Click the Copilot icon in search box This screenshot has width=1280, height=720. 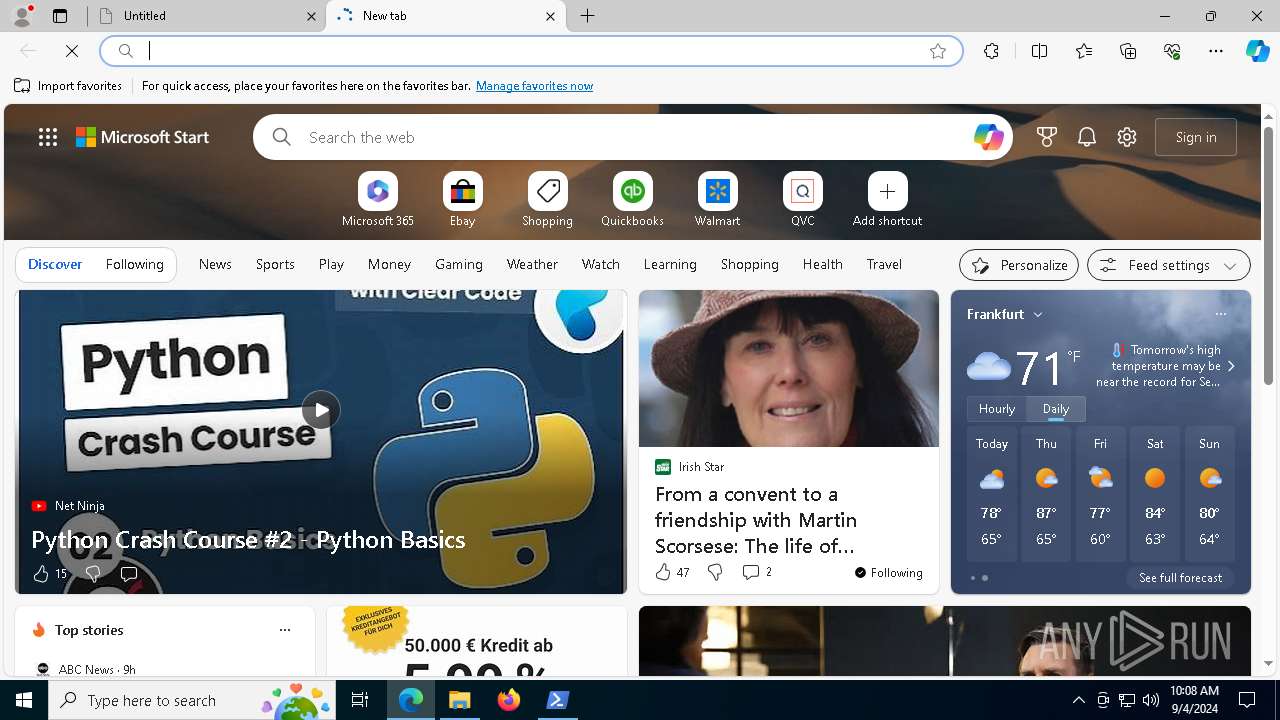point(988,137)
